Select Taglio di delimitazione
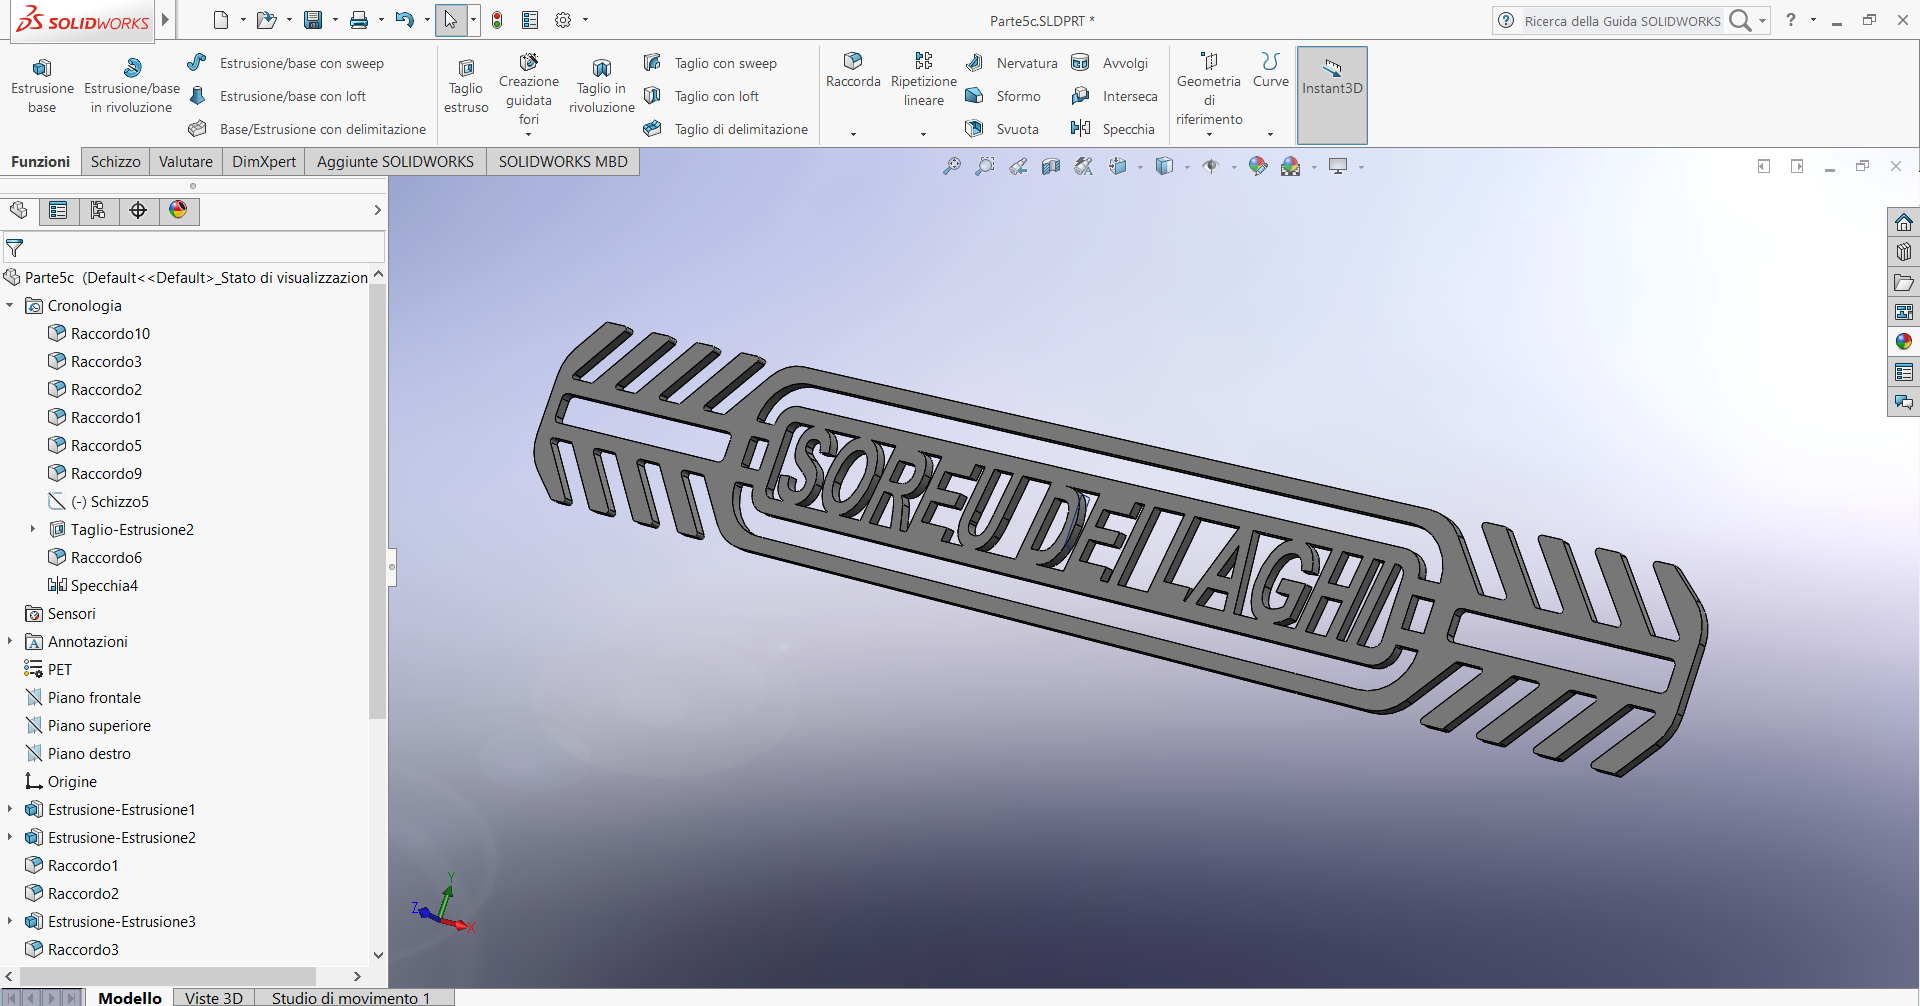1920x1006 pixels. pos(725,129)
